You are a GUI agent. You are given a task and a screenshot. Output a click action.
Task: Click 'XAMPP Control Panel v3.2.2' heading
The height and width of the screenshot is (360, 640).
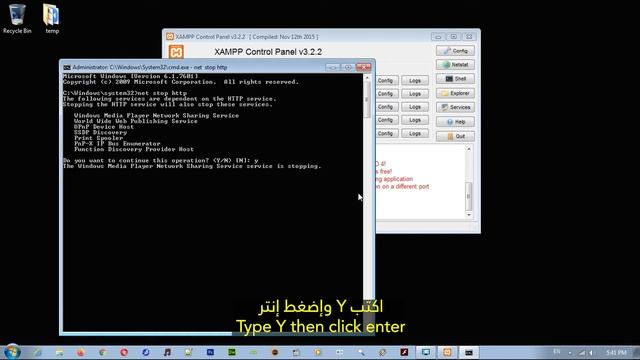268,52
